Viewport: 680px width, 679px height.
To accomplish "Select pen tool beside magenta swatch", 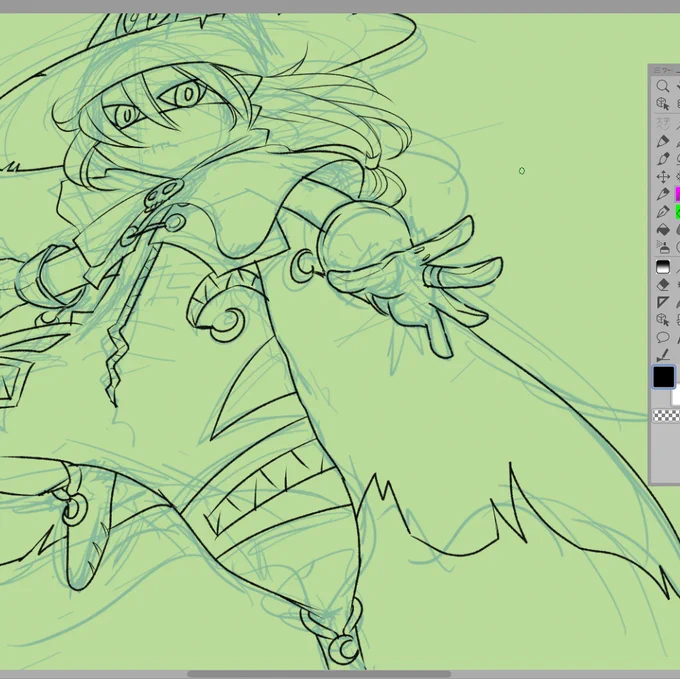I will click(662, 194).
